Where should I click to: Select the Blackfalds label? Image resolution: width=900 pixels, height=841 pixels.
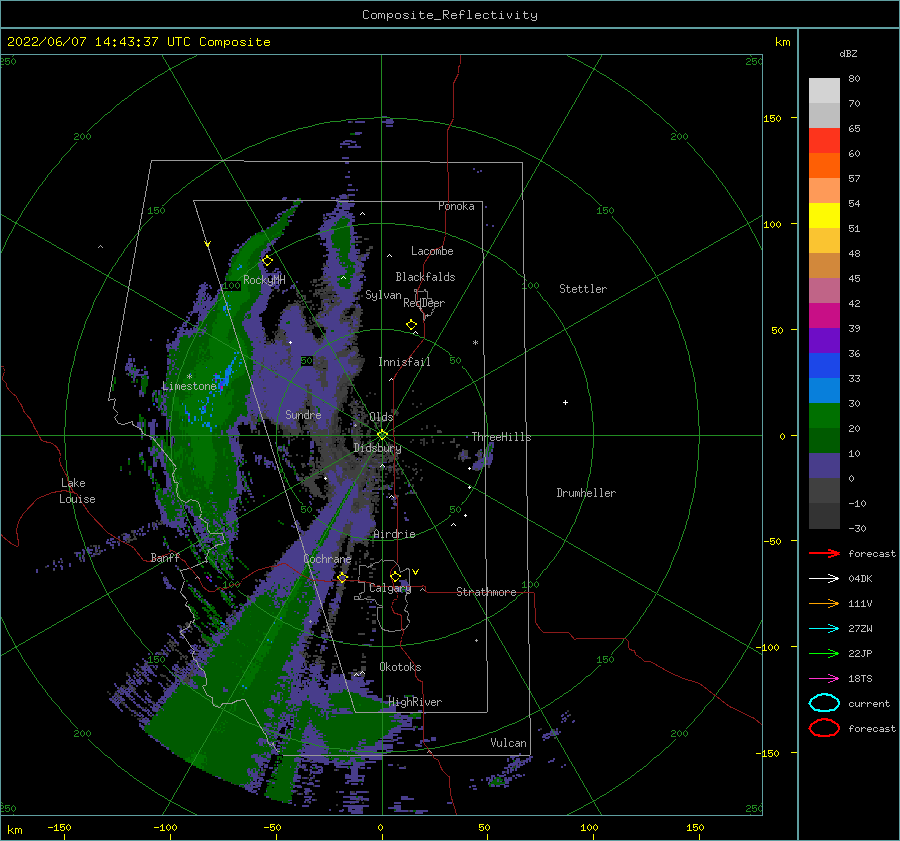pyautogui.click(x=425, y=277)
